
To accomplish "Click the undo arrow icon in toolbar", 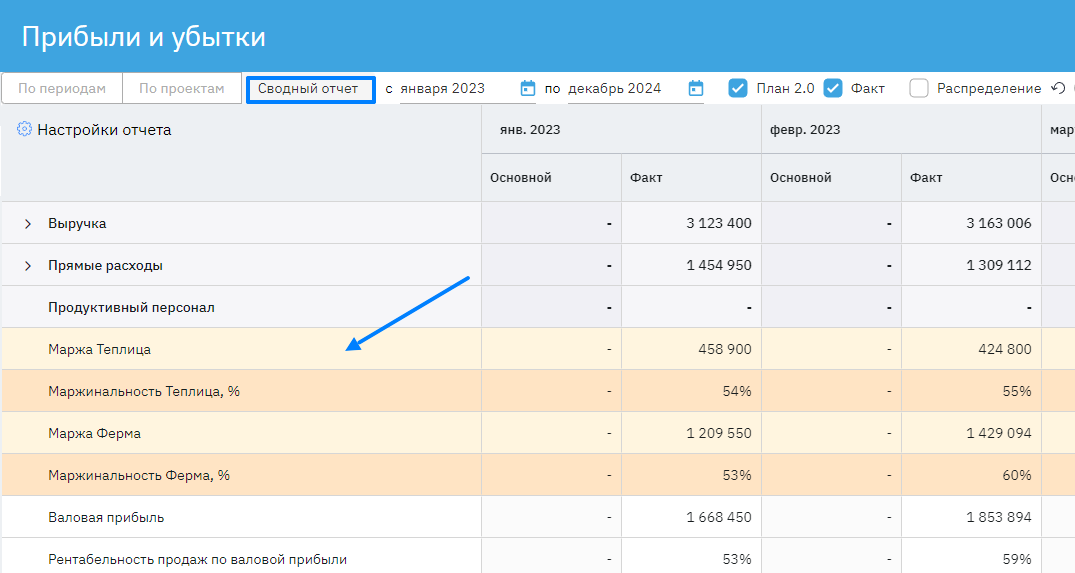I will 1058,88.
